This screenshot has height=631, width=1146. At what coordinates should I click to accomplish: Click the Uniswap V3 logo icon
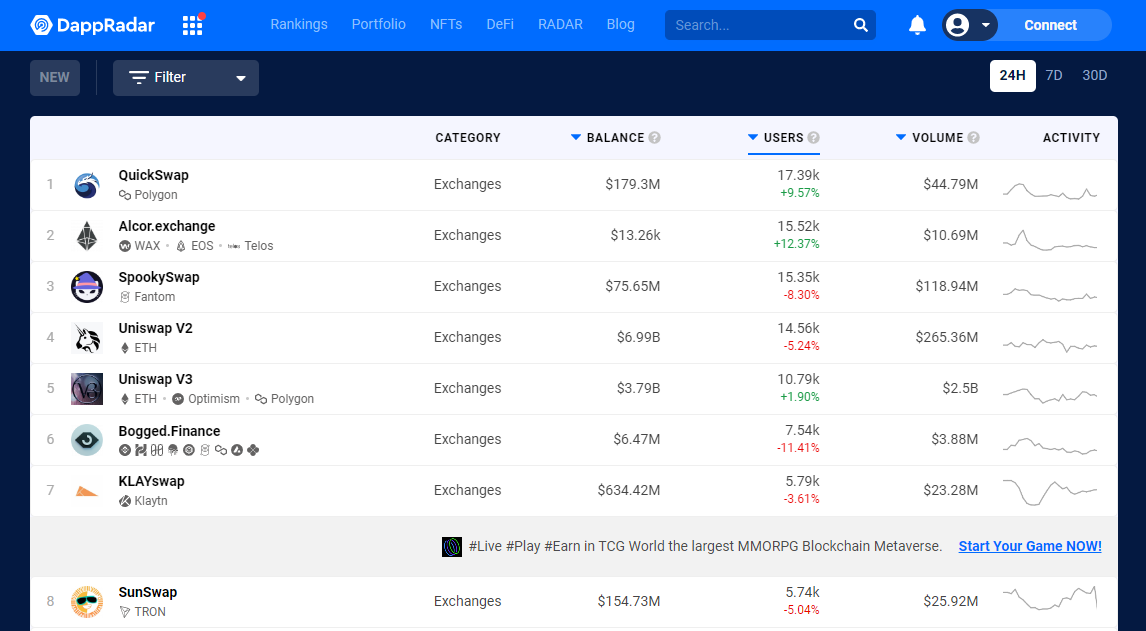87,389
